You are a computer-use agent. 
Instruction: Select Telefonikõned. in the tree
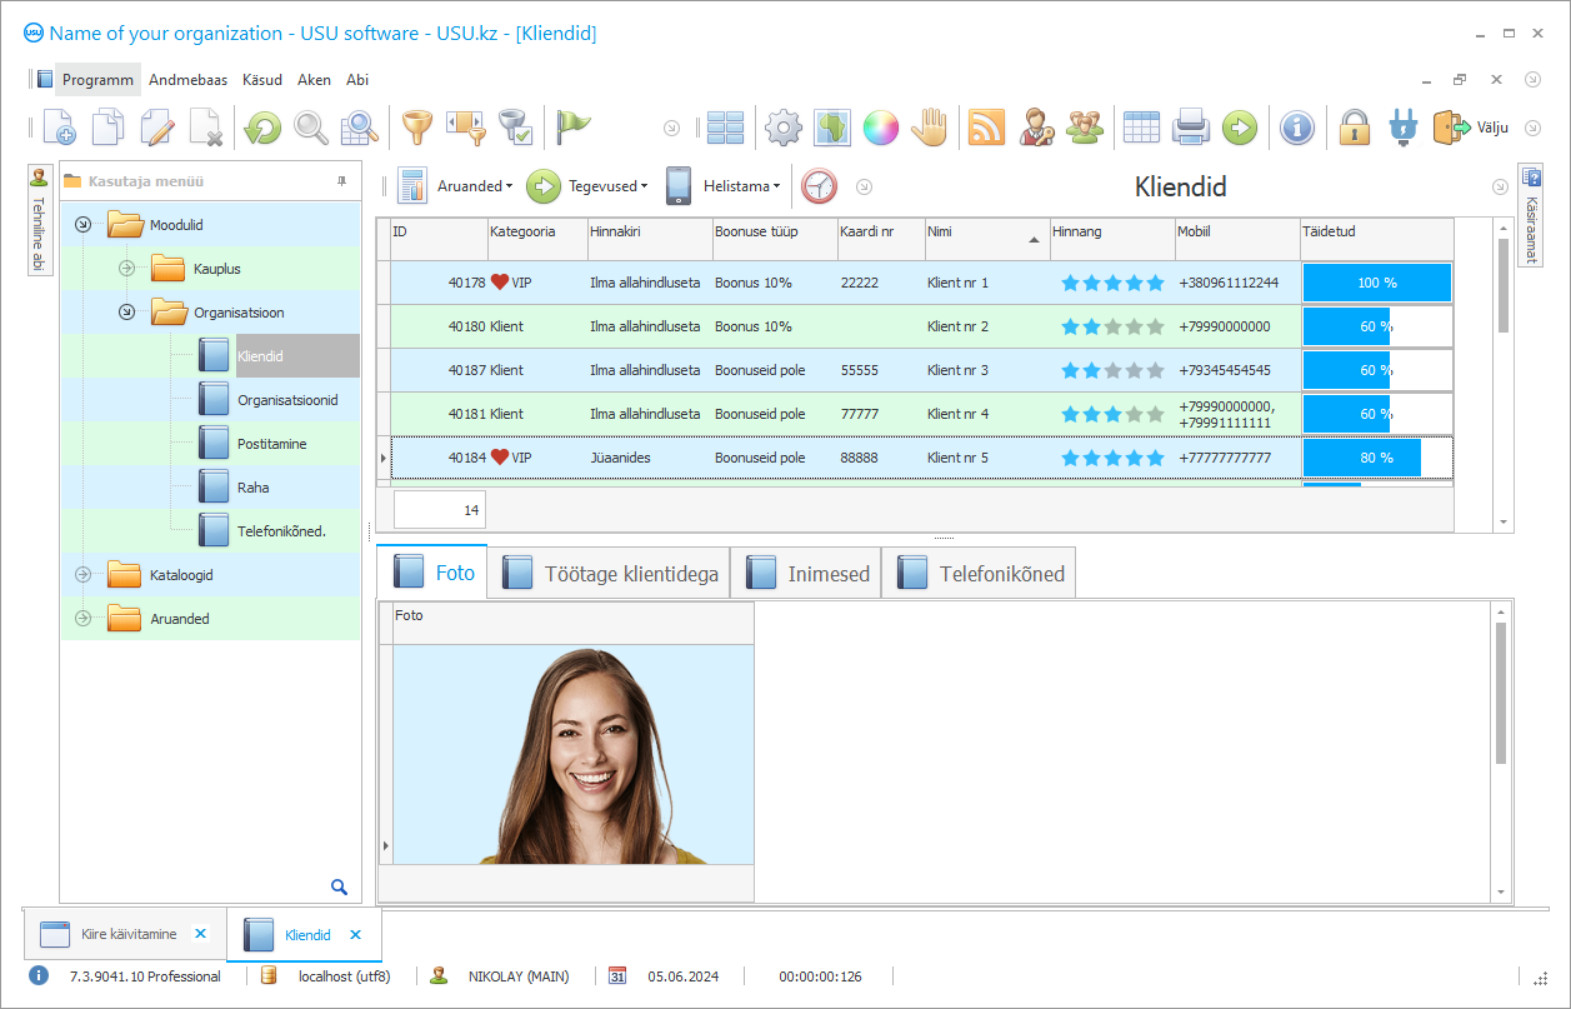tap(281, 531)
